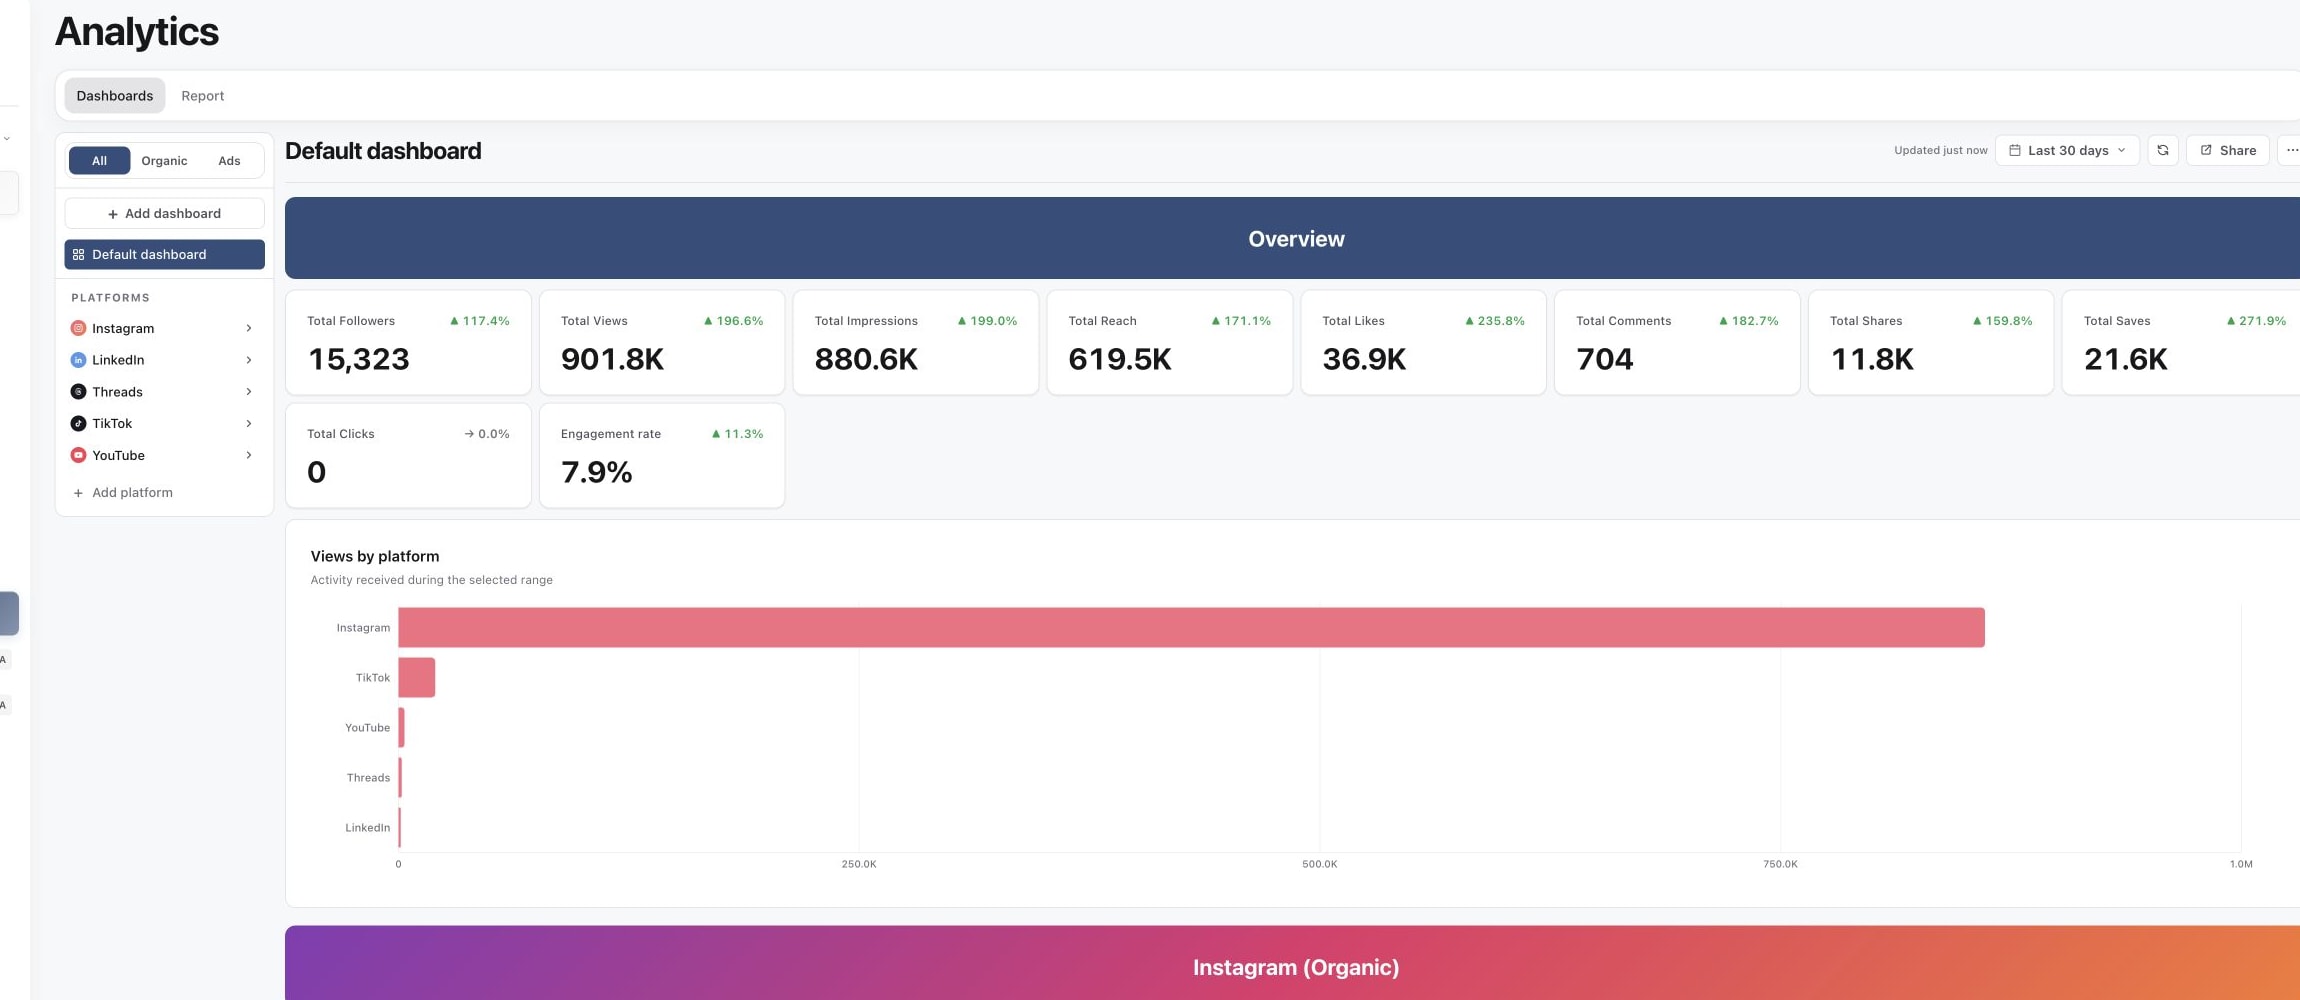Click the Engagement rate value 7.9%

pyautogui.click(x=597, y=472)
